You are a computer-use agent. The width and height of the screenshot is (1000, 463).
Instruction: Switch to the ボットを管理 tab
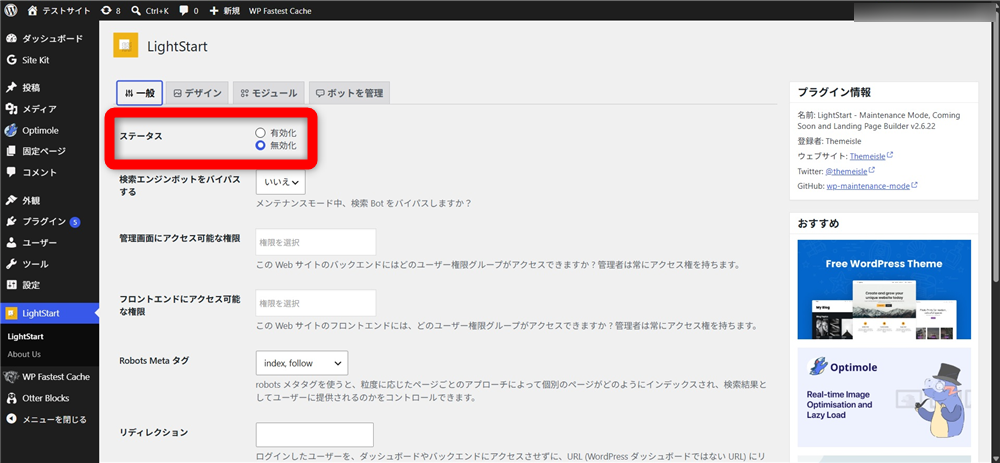pos(349,93)
